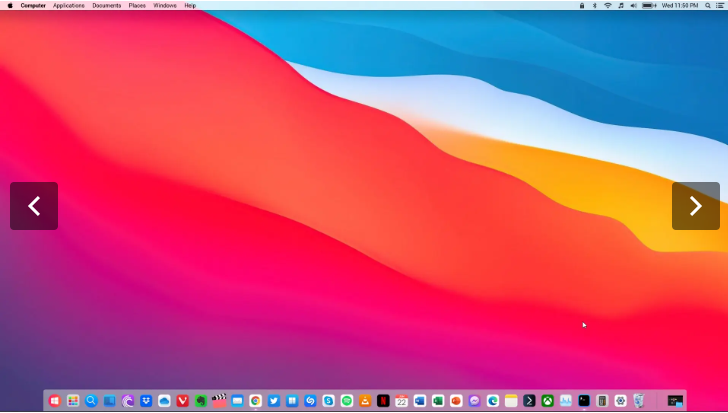Go to the next image arrow
The width and height of the screenshot is (728, 413).
pyautogui.click(x=695, y=206)
